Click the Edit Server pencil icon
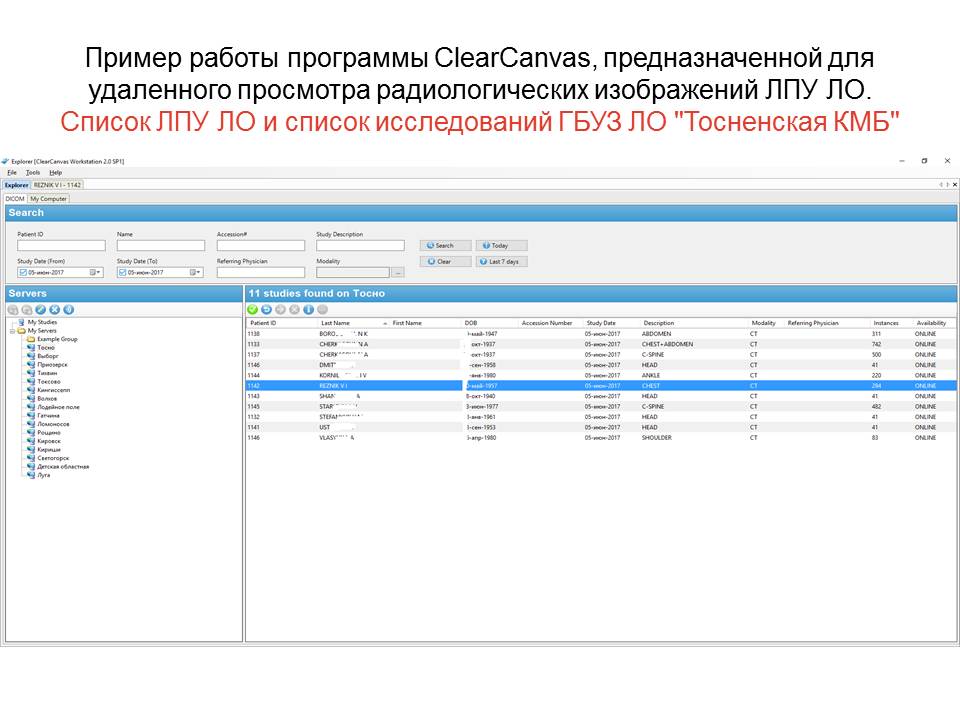The image size is (960, 720). pyautogui.click(x=41, y=309)
